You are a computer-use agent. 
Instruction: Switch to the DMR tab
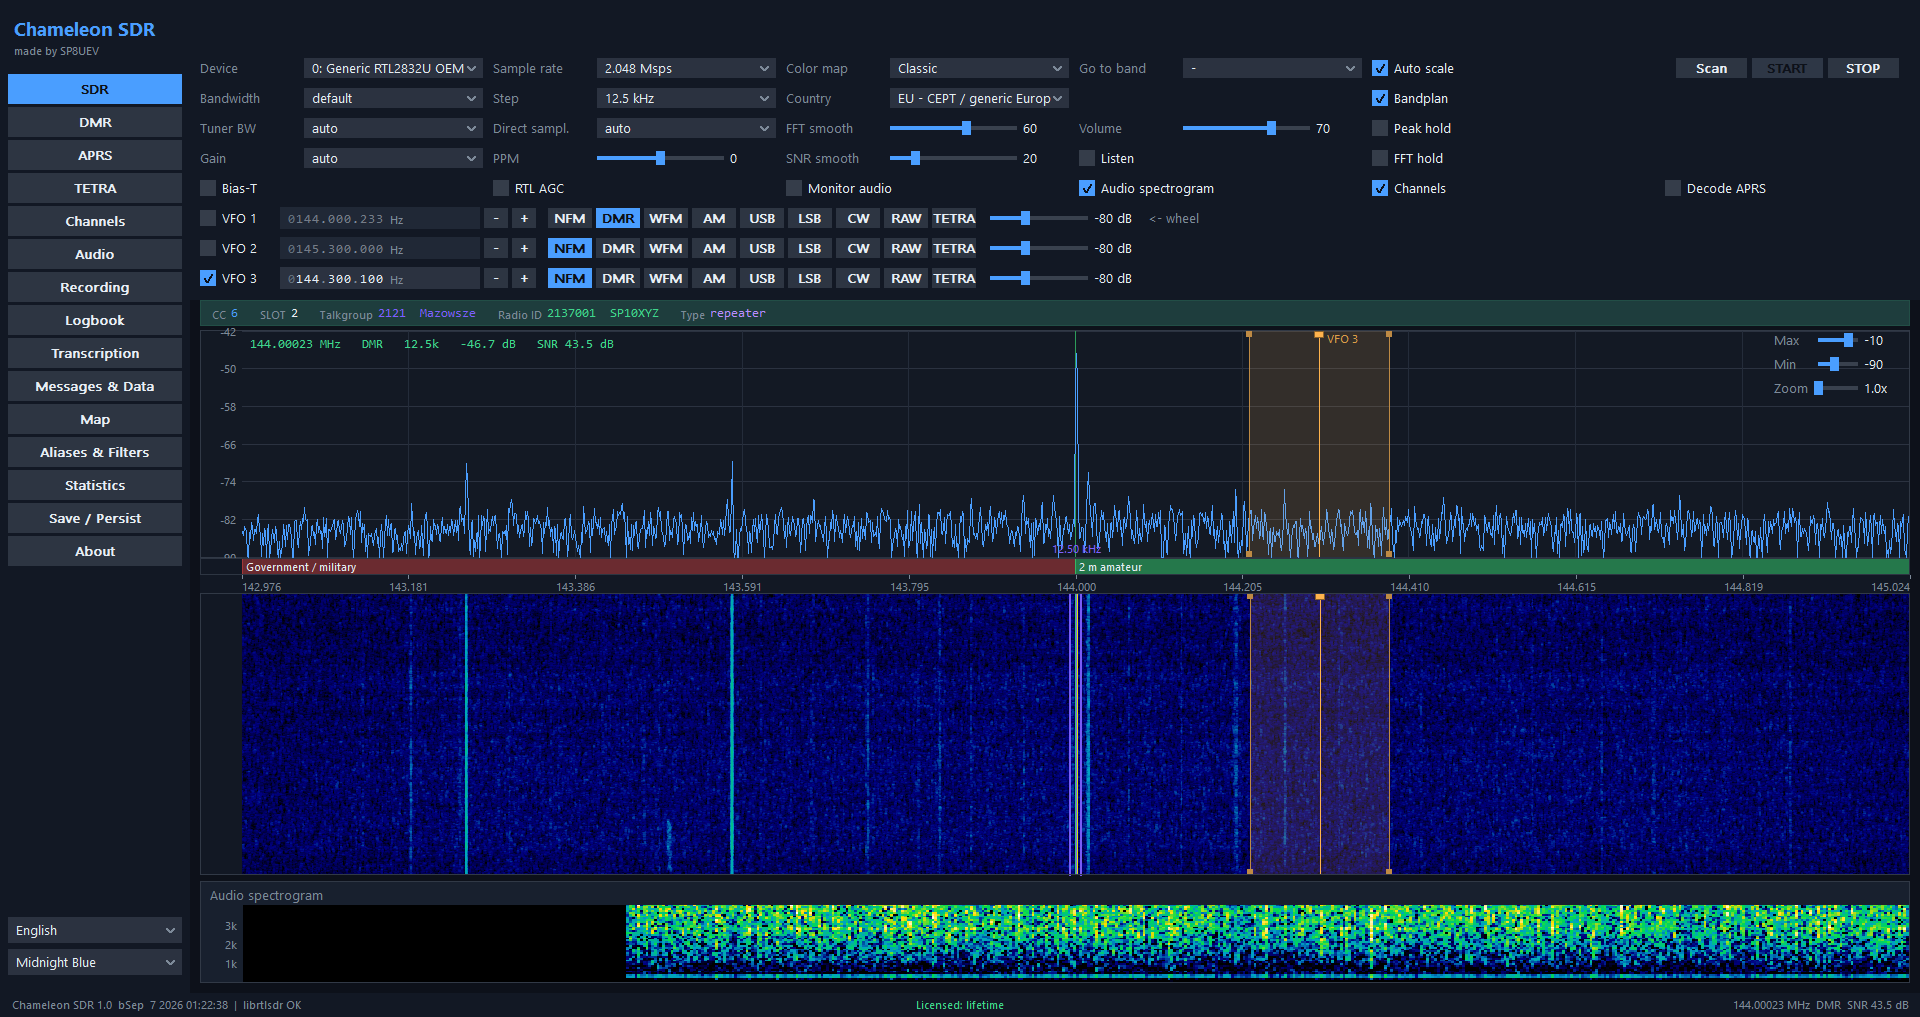[x=95, y=122]
